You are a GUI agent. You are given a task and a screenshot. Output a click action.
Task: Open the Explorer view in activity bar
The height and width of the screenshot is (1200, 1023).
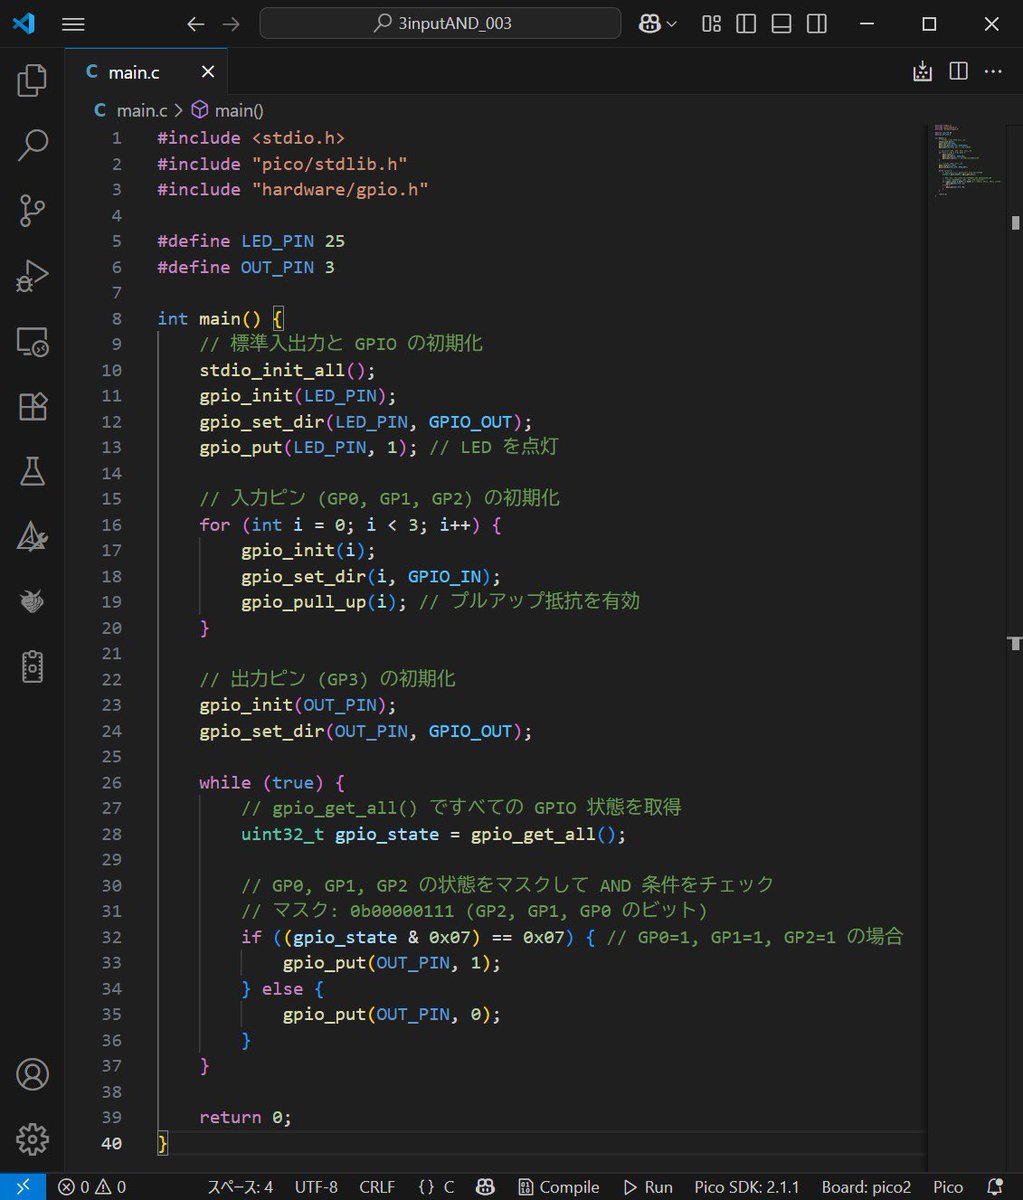(32, 81)
